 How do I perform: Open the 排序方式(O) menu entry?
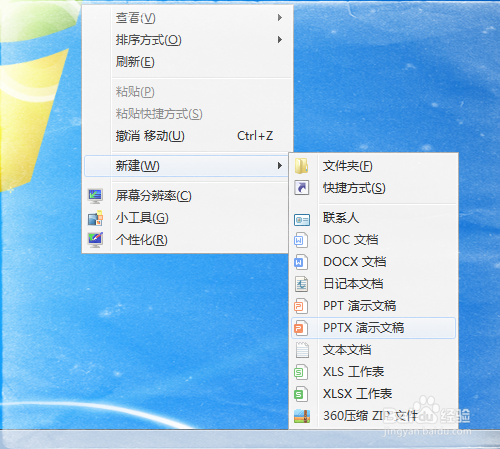click(187, 40)
